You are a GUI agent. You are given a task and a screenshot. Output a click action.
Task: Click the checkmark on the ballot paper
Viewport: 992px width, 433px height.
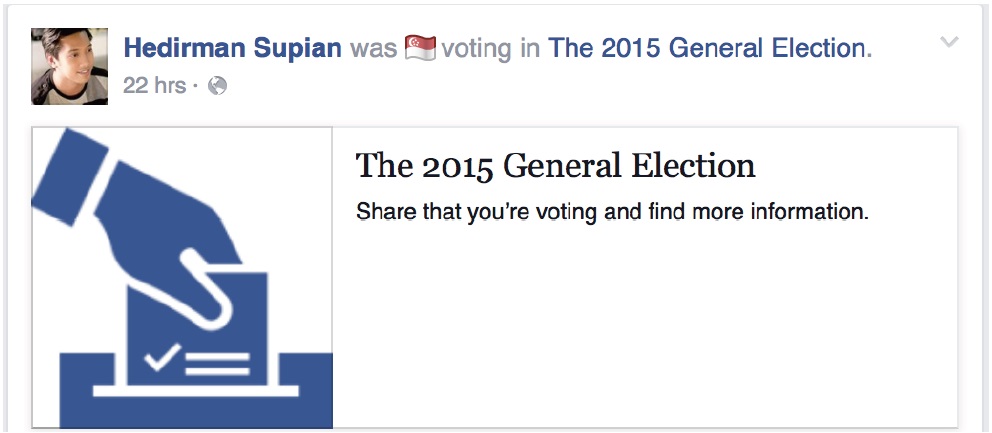click(161, 357)
